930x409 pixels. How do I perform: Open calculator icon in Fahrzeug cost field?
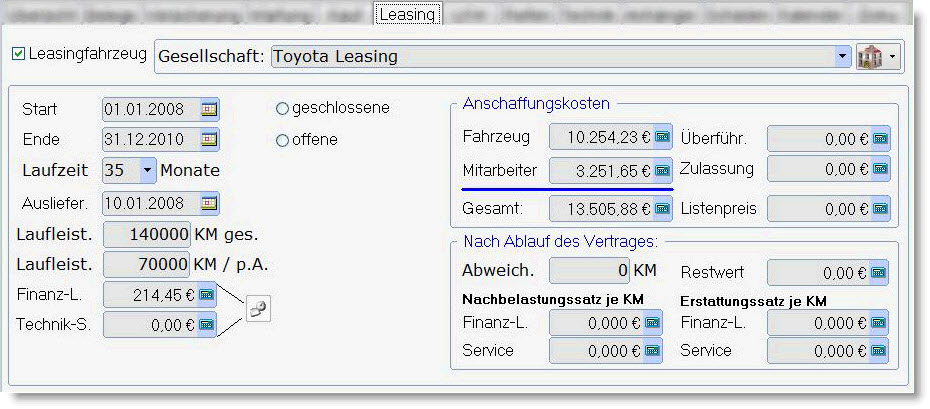point(662,138)
